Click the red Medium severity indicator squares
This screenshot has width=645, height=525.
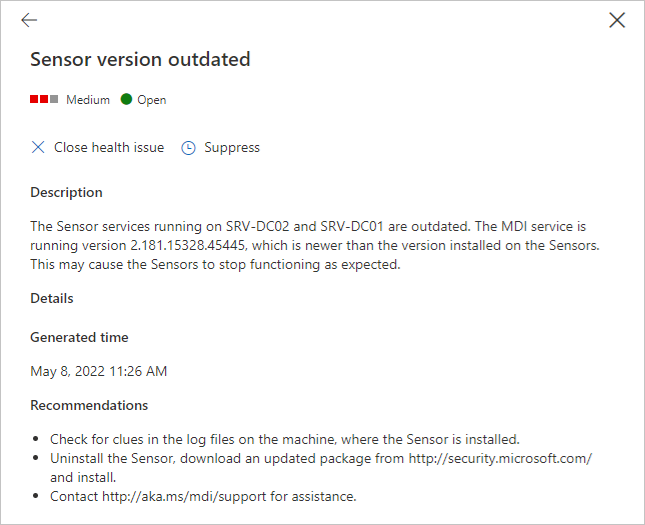click(x=44, y=100)
